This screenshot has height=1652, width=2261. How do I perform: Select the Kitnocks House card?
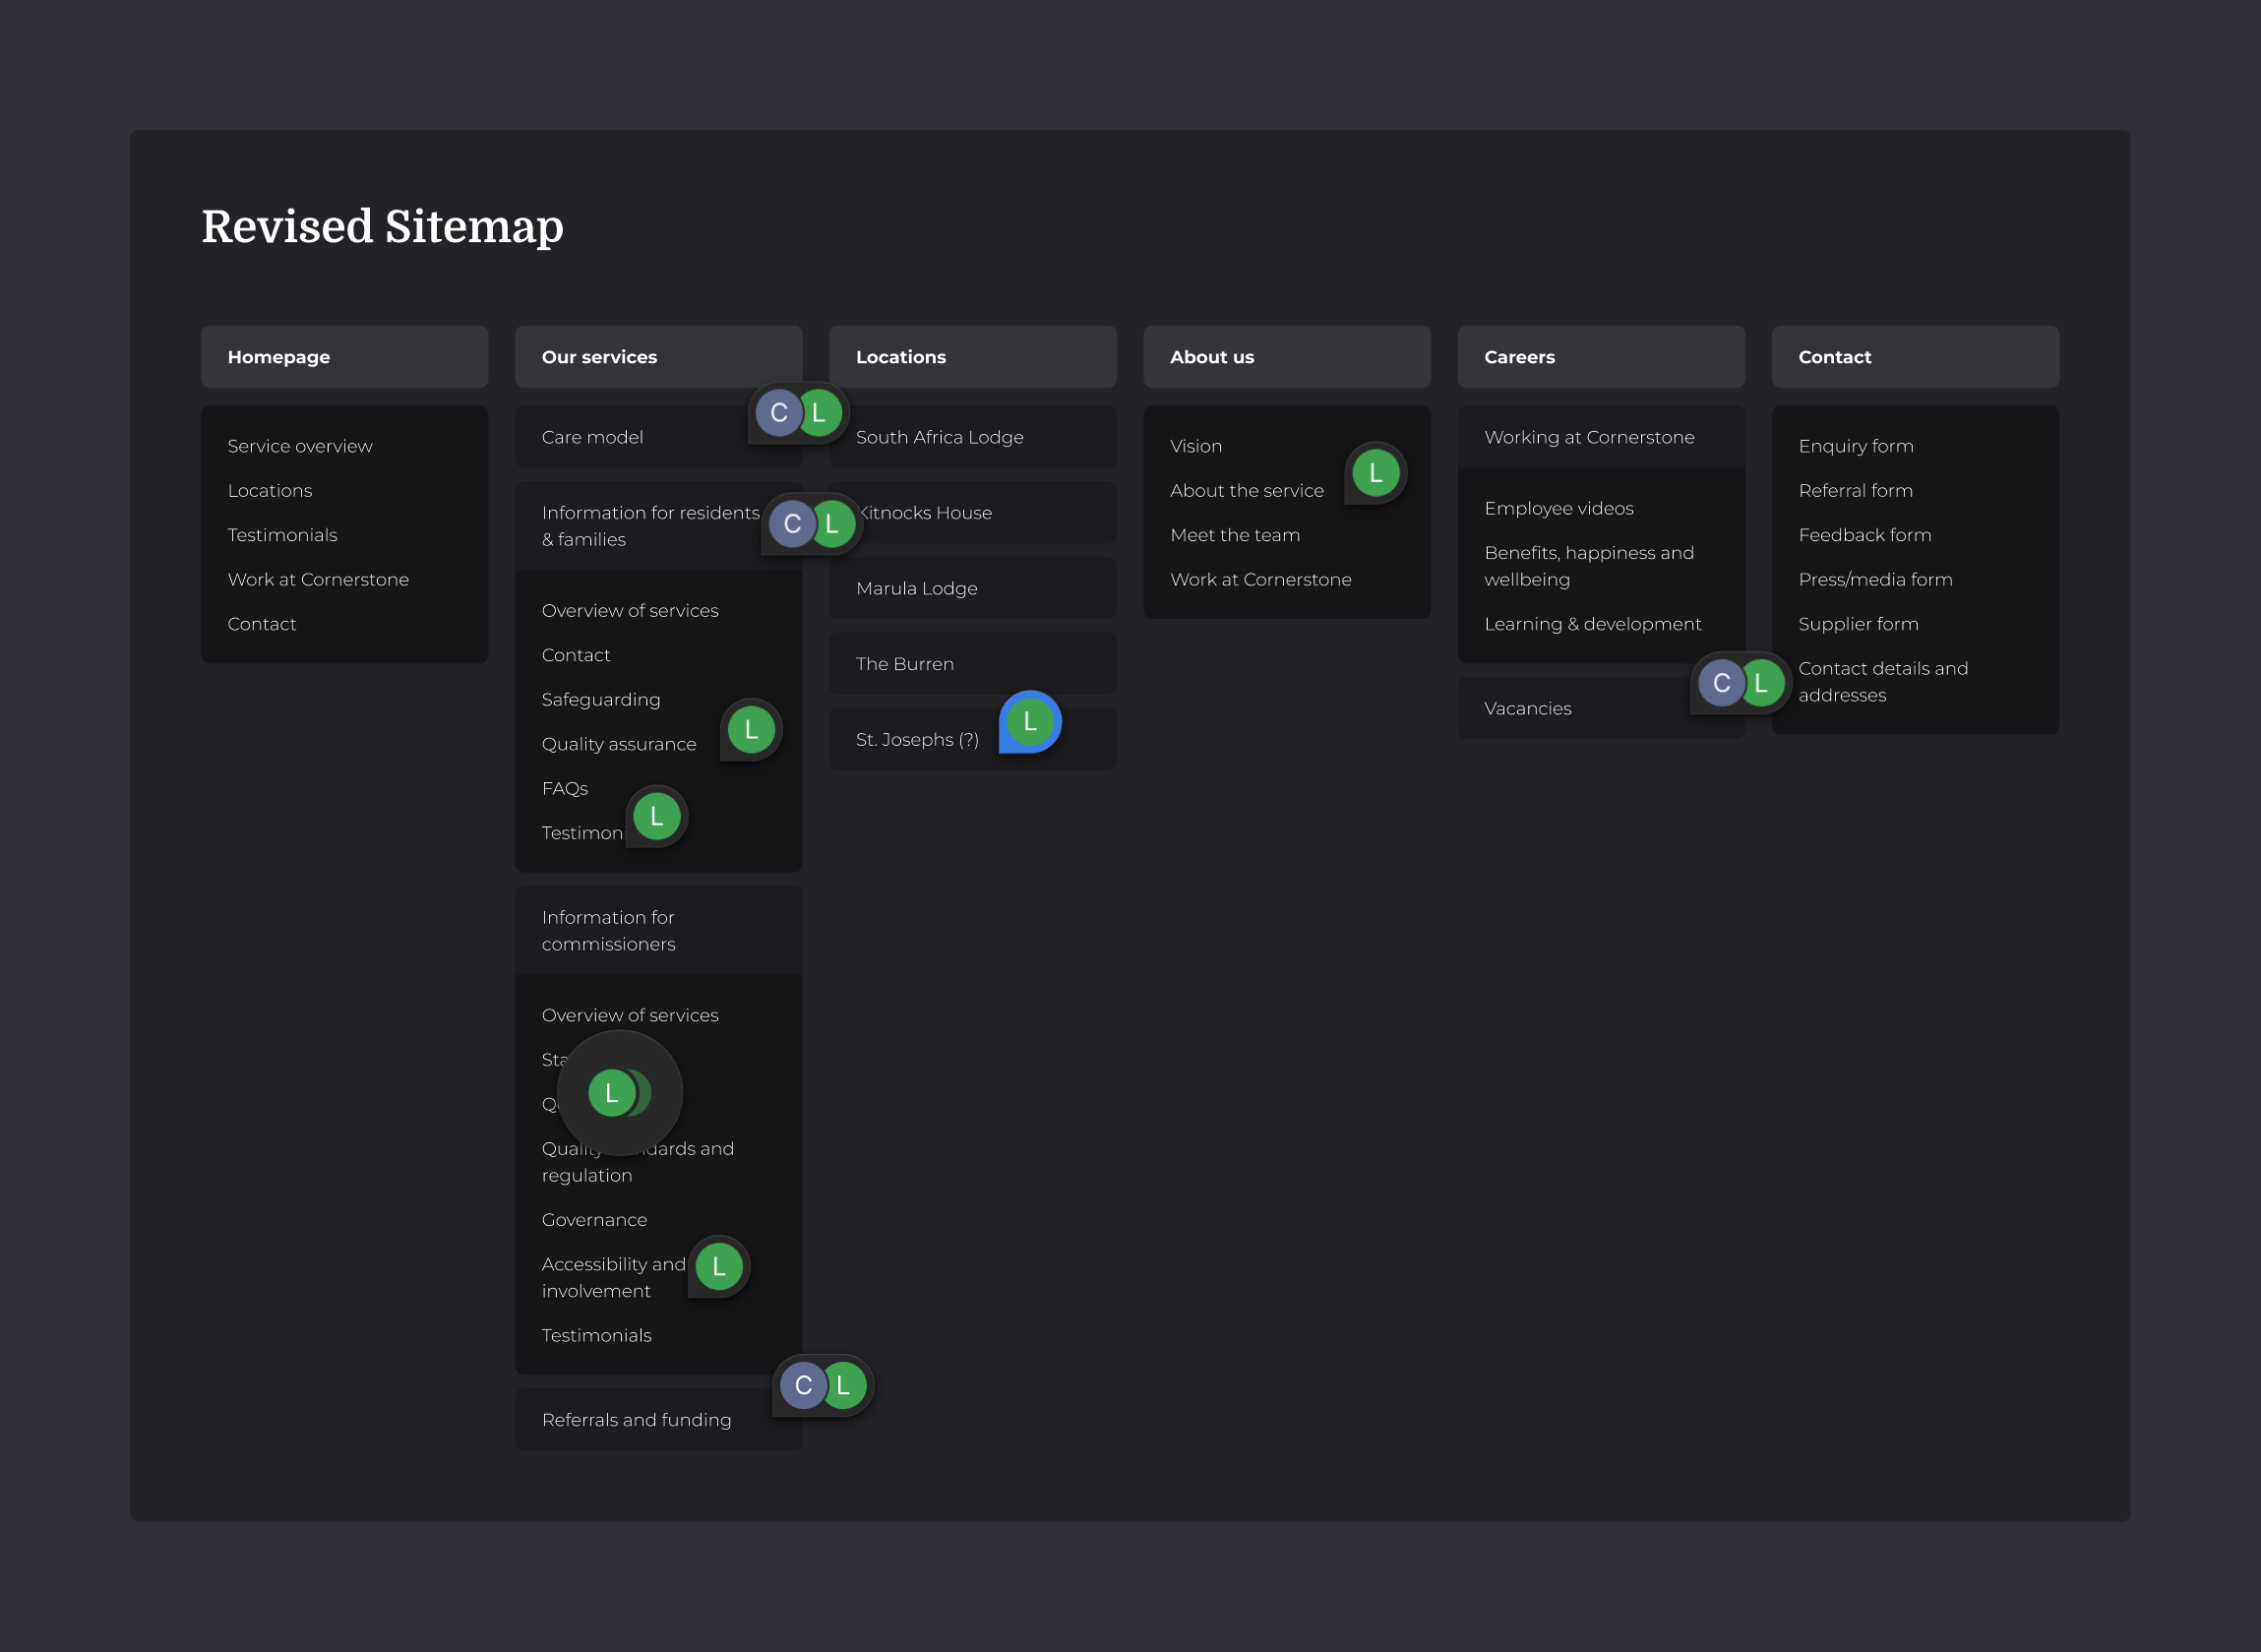click(972, 513)
